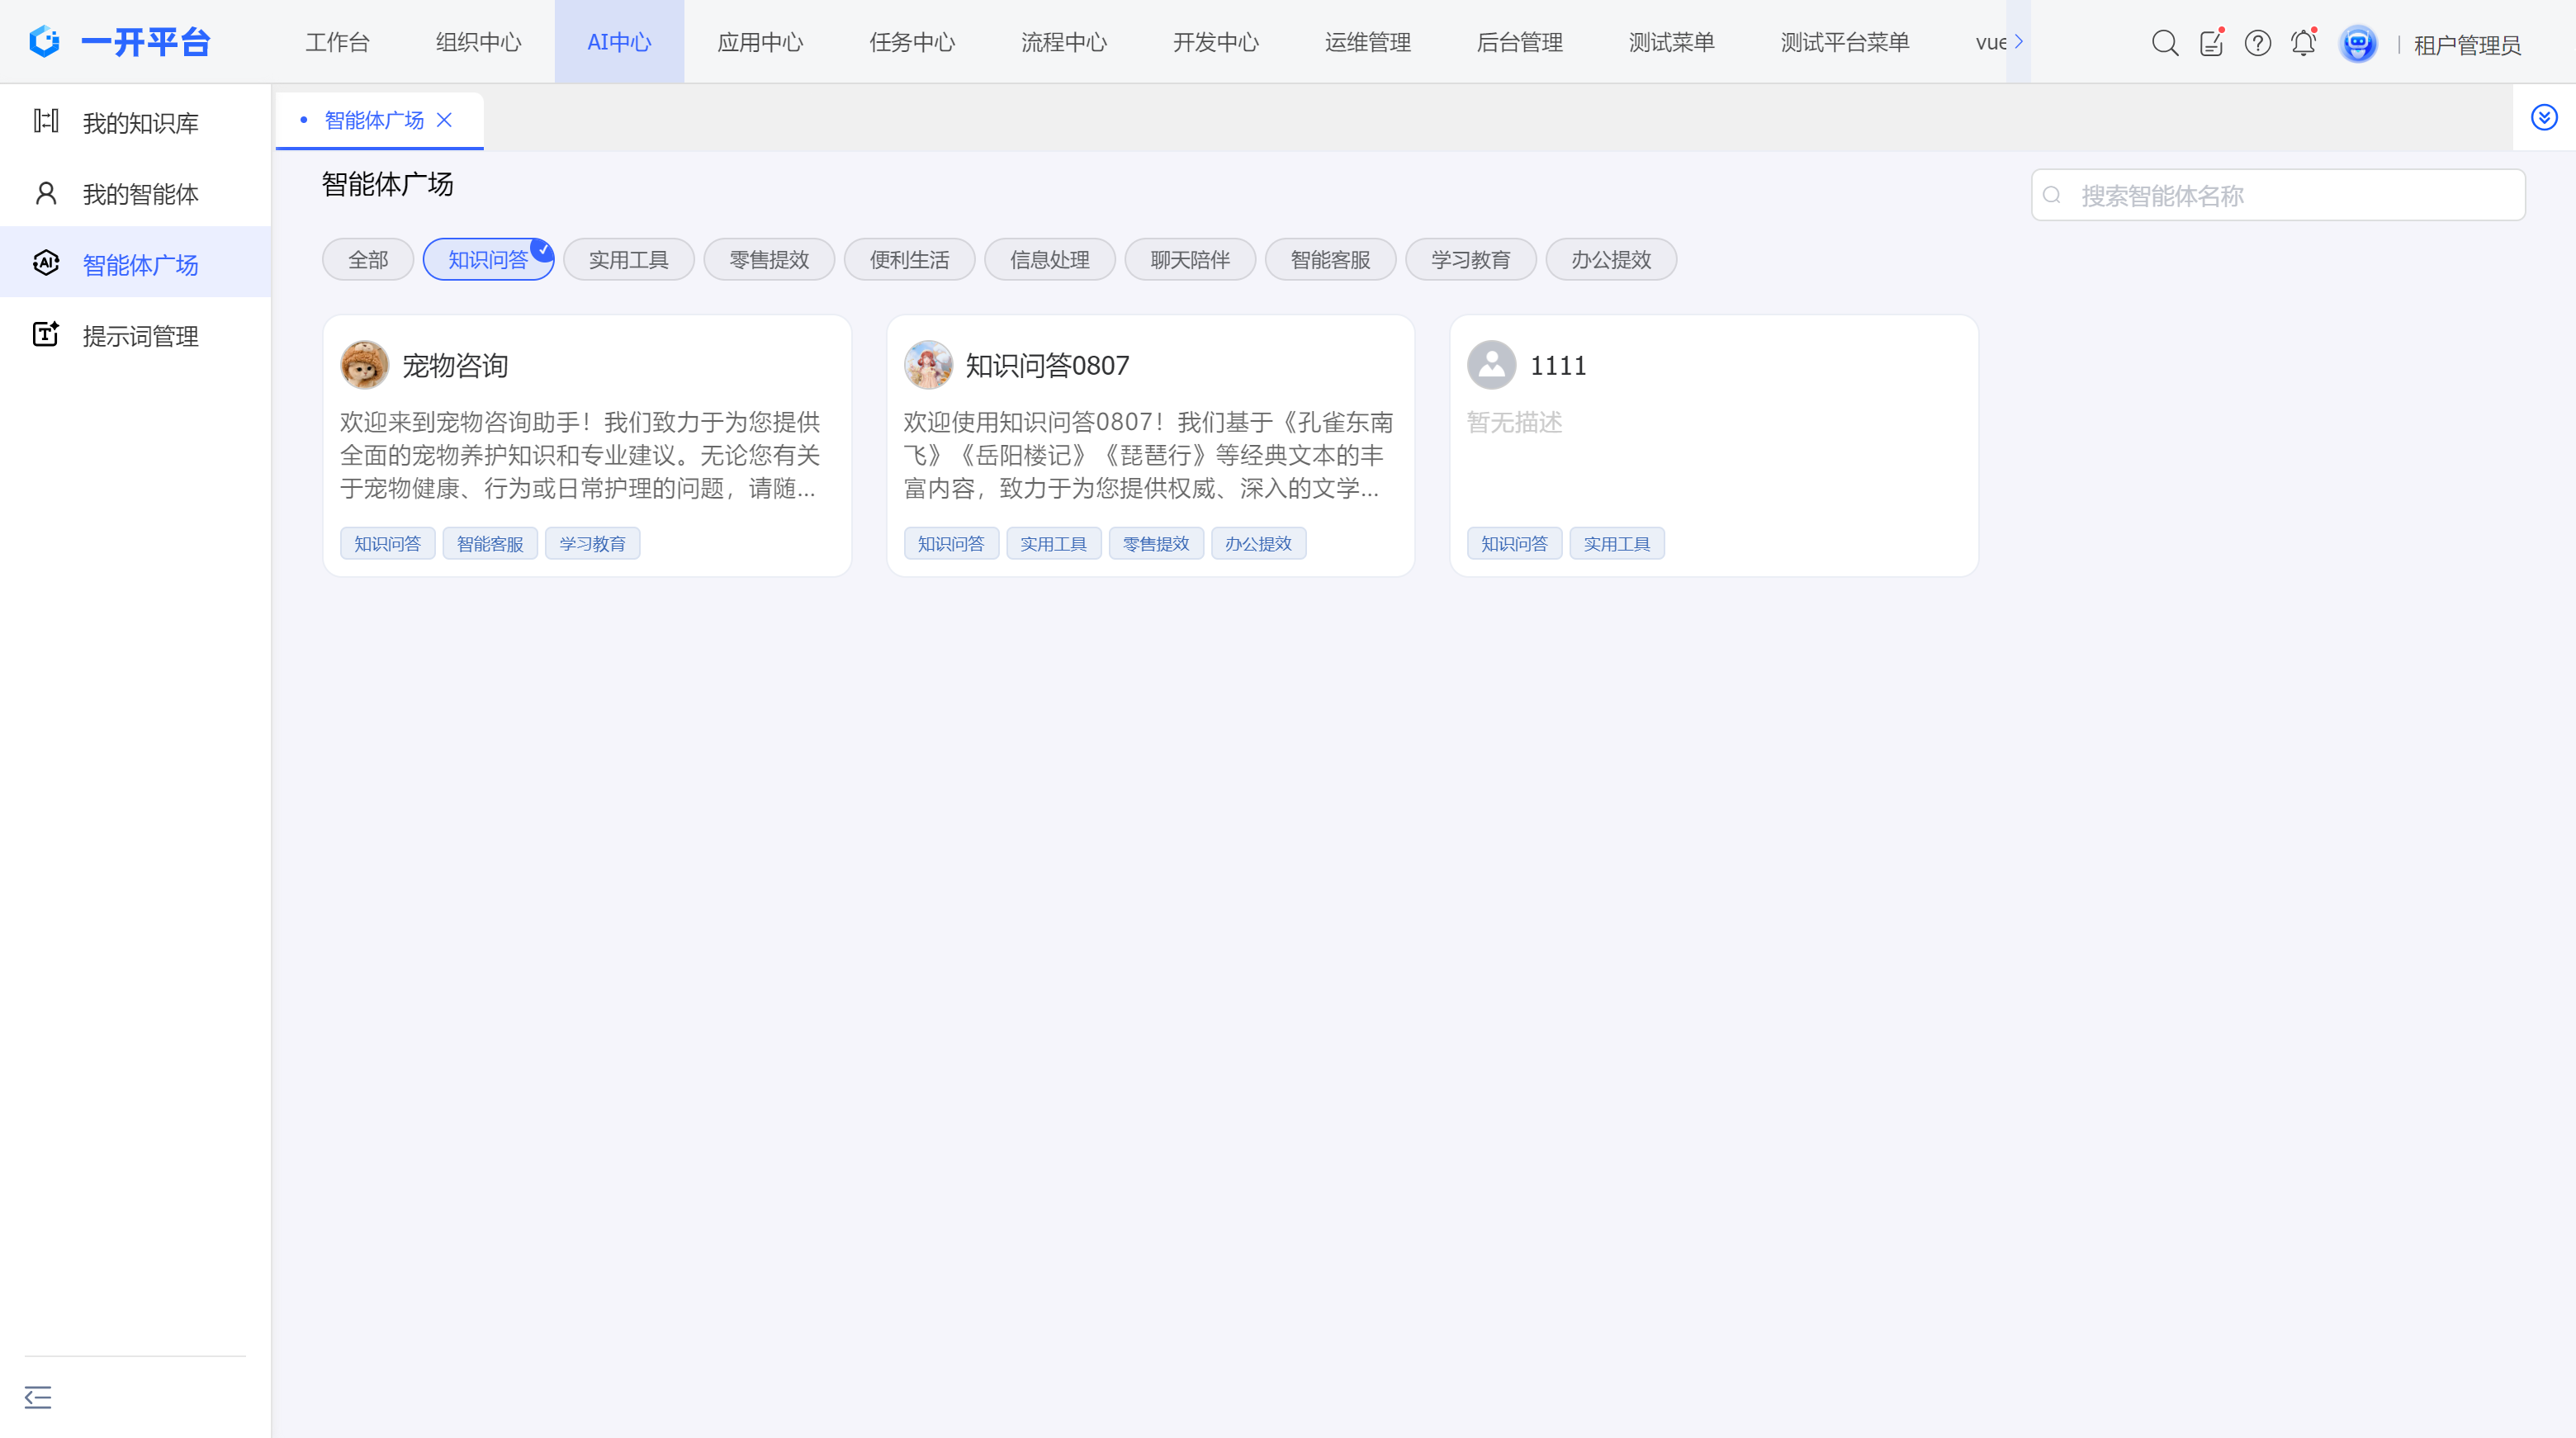Select the 实用工具 category filter

pos(628,260)
